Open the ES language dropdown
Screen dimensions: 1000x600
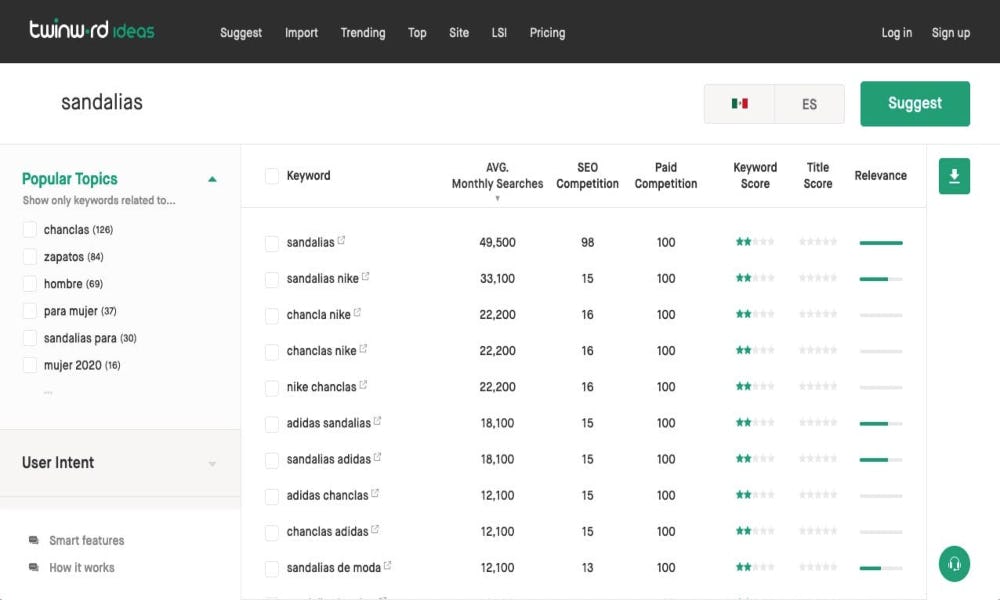coord(809,103)
